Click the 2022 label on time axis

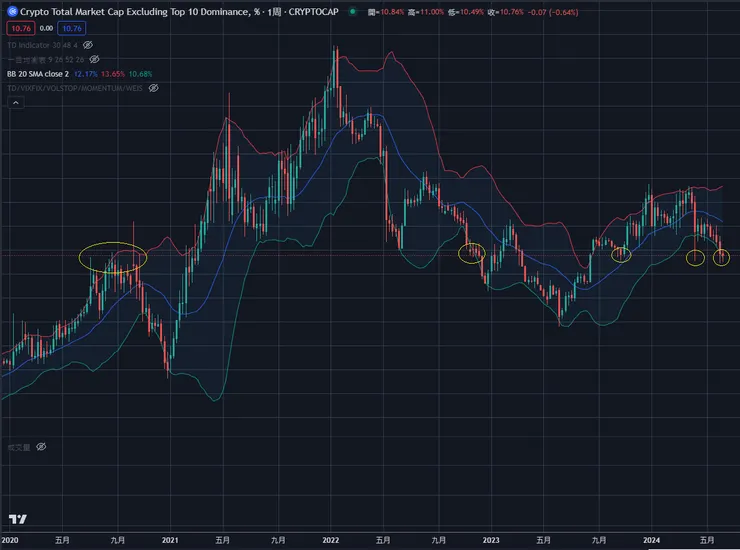(x=330, y=540)
